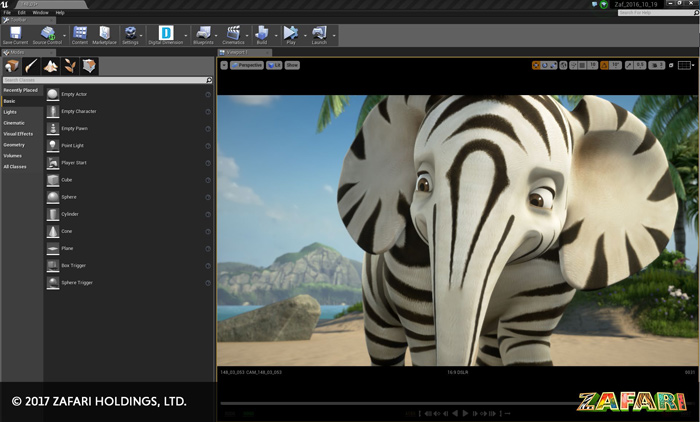Click the Save Current toolbar icon
The image size is (700, 422).
pos(15,33)
